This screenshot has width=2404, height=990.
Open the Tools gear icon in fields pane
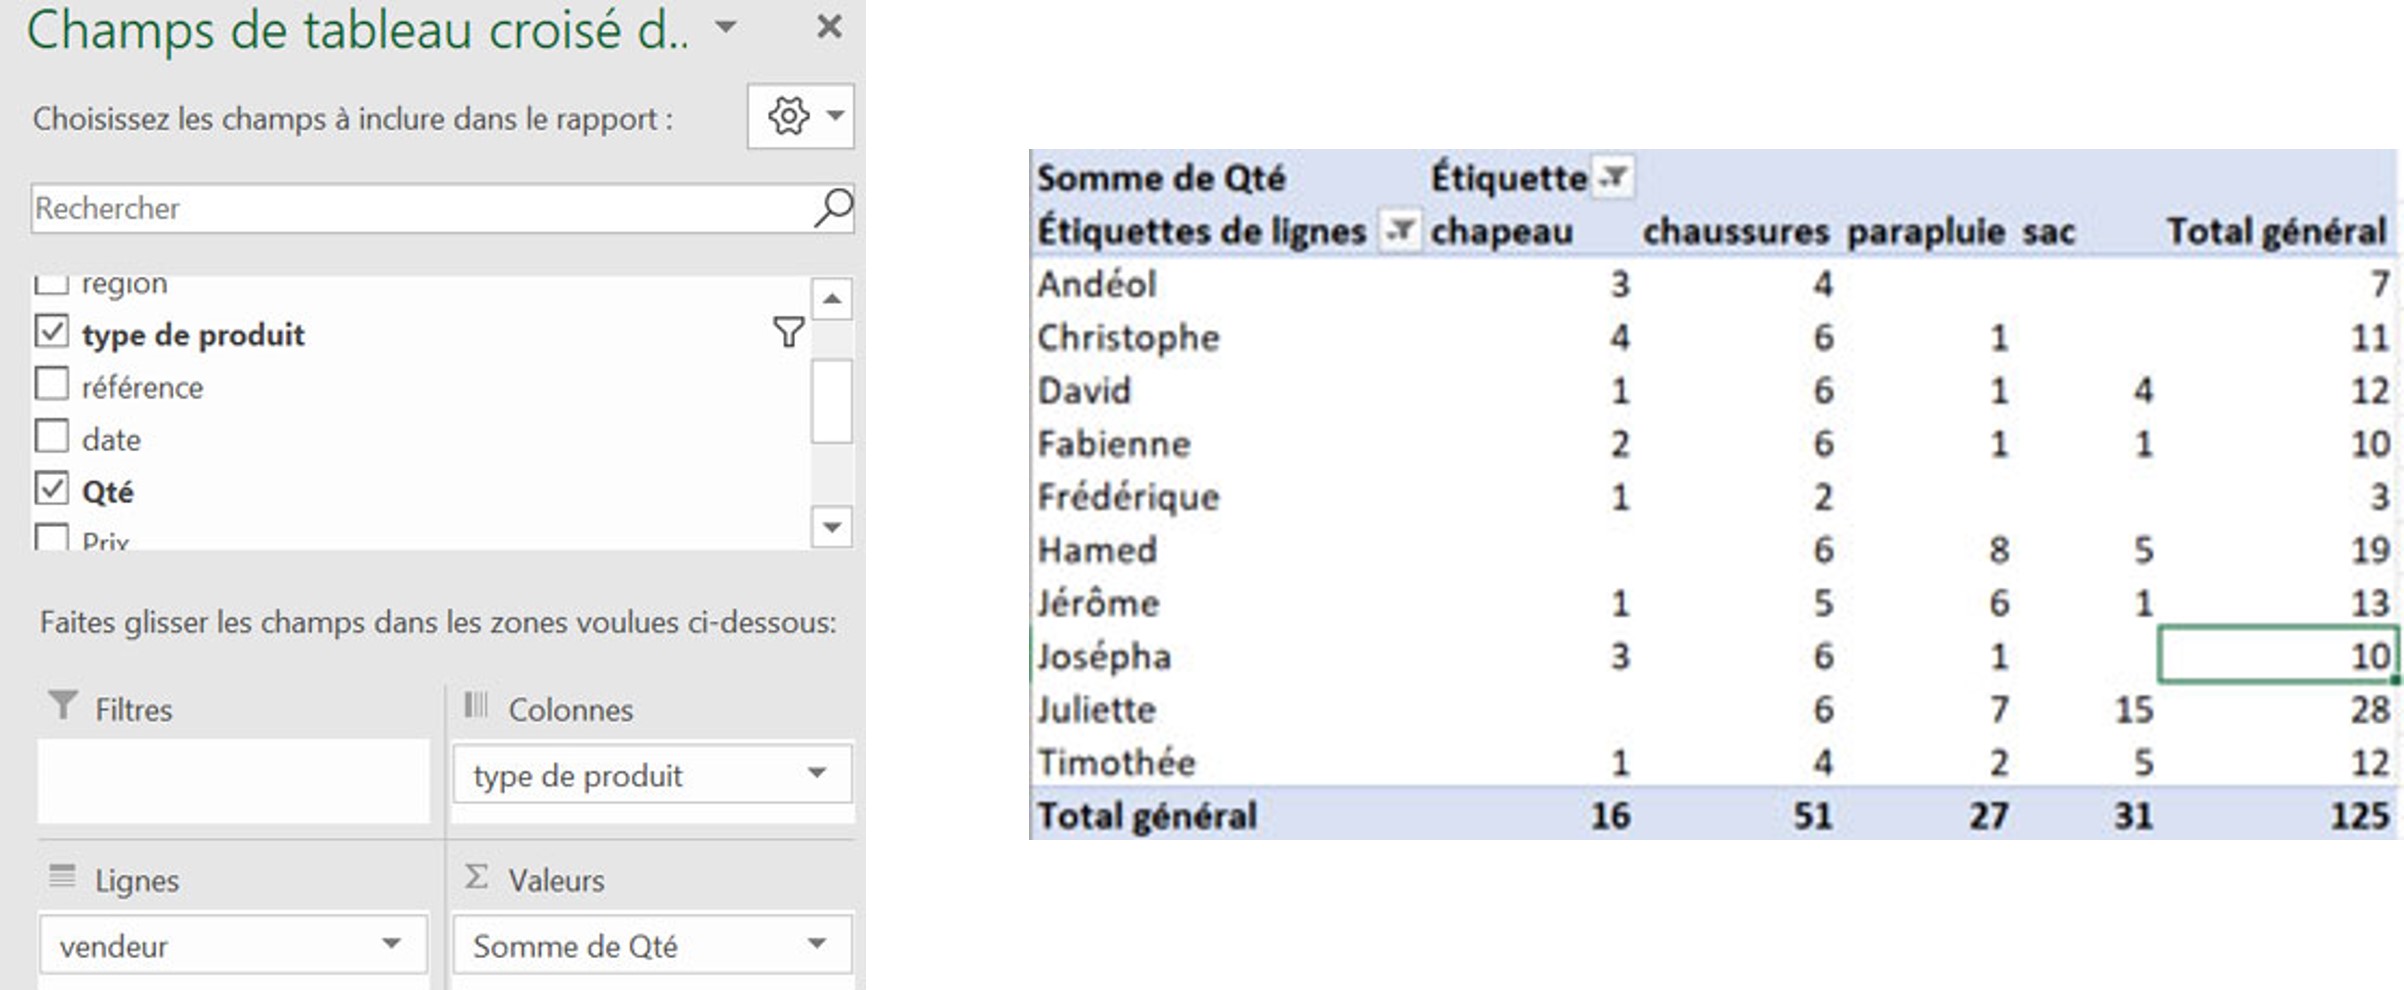789,116
